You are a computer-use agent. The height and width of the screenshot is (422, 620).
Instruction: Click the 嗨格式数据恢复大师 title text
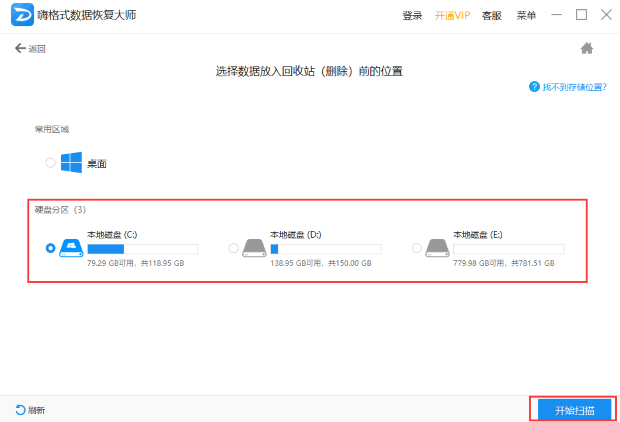click(x=87, y=15)
